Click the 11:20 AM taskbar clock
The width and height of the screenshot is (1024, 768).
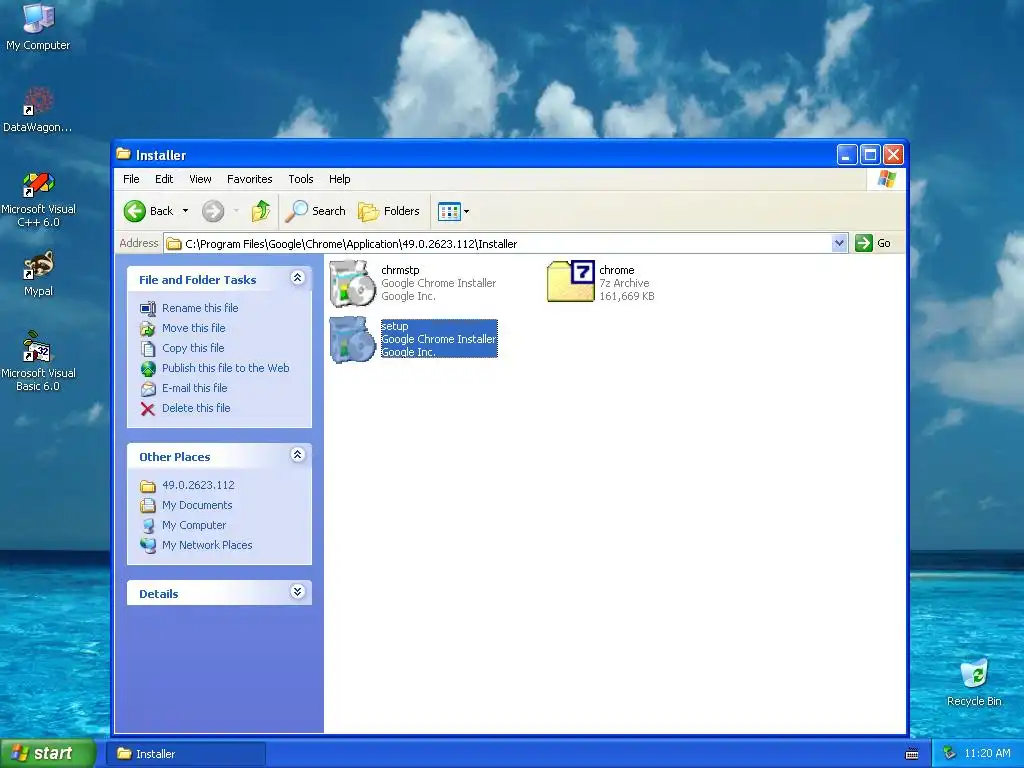[x=987, y=754]
